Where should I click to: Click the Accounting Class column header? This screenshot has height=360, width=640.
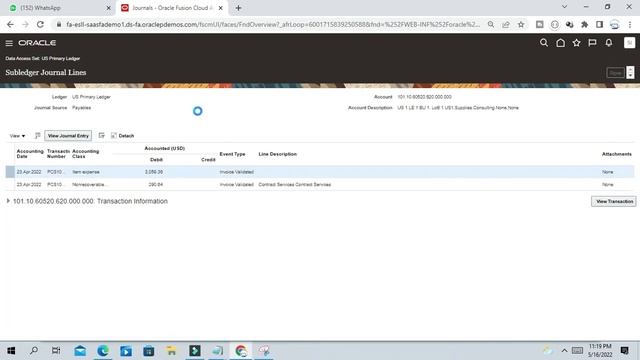86,154
